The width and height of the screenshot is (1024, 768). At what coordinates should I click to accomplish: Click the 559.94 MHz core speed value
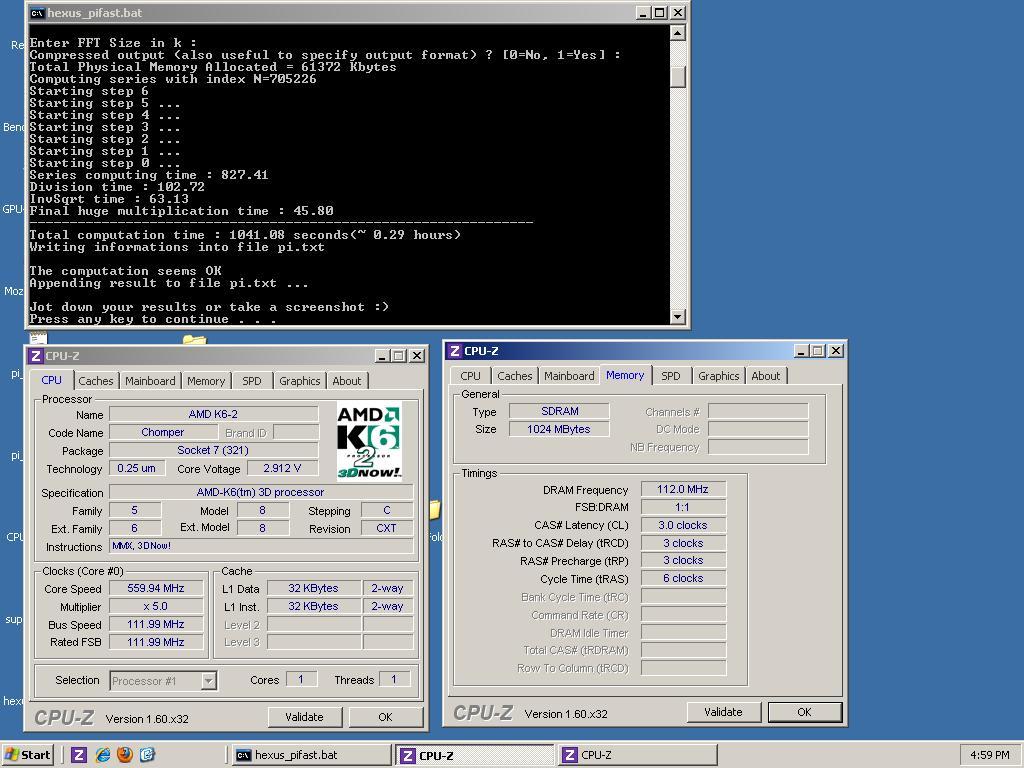click(x=155, y=588)
